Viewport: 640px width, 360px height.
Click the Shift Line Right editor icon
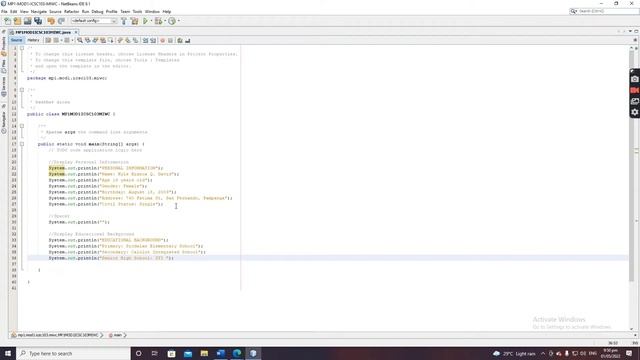153,40
